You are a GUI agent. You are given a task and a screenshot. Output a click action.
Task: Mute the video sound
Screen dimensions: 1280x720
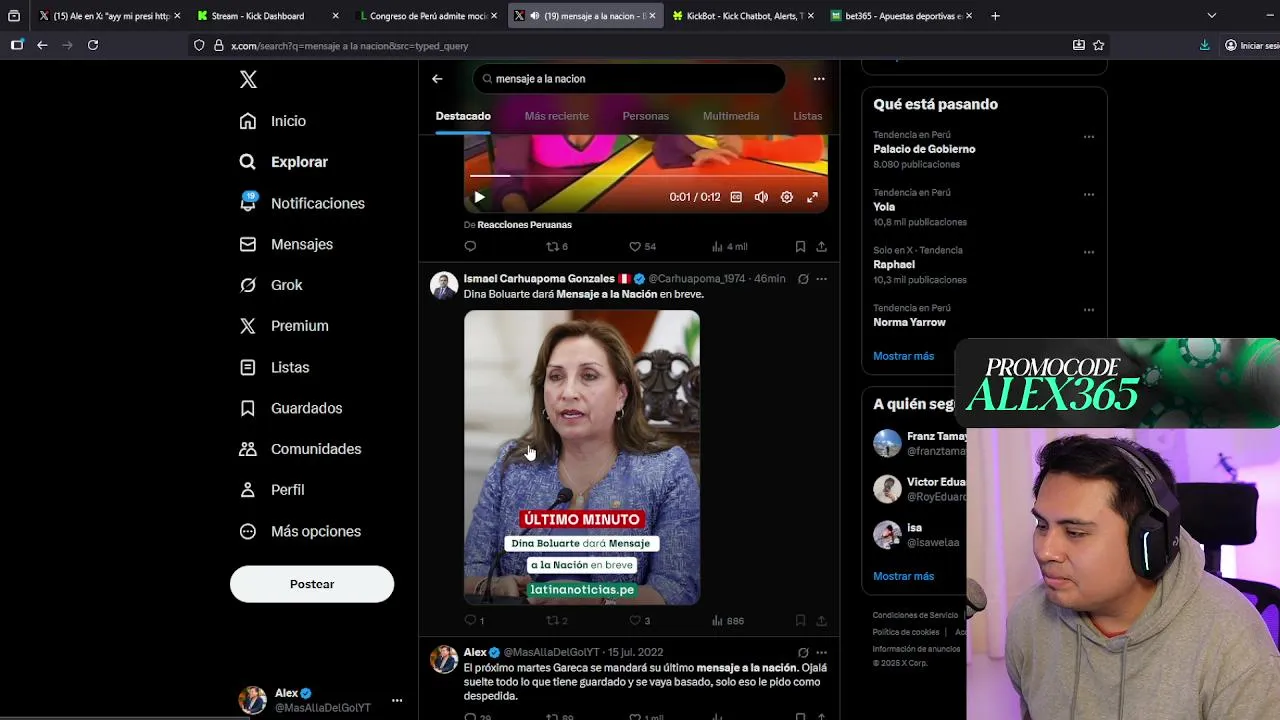pos(761,197)
